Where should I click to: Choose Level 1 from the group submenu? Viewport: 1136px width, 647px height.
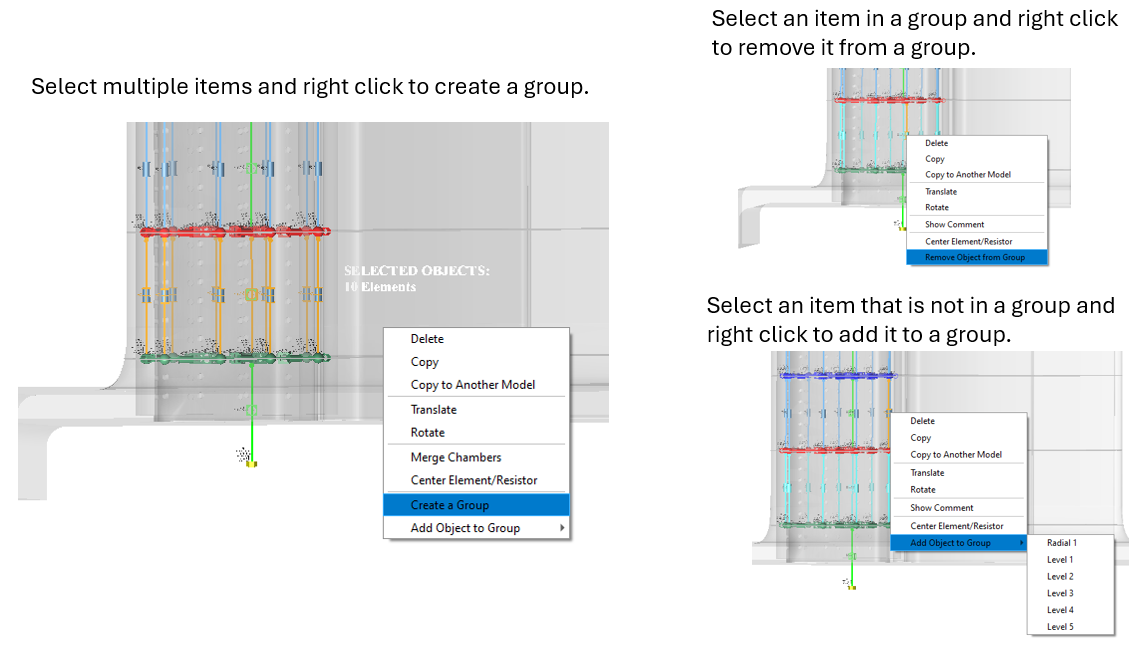coord(1060,560)
